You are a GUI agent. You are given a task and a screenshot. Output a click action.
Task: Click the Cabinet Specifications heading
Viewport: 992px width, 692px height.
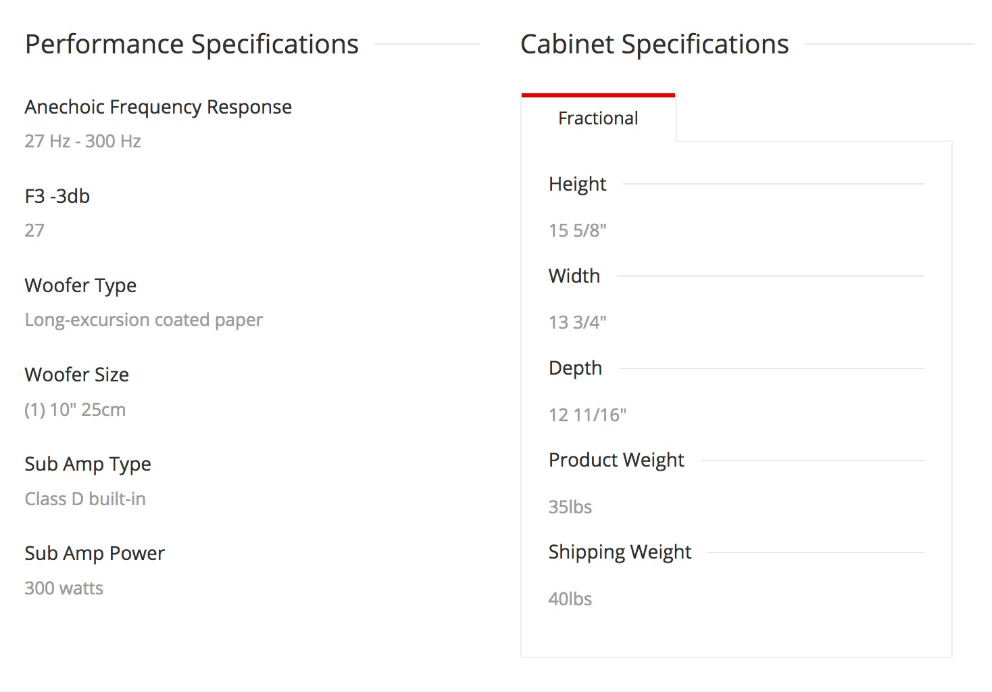654,44
